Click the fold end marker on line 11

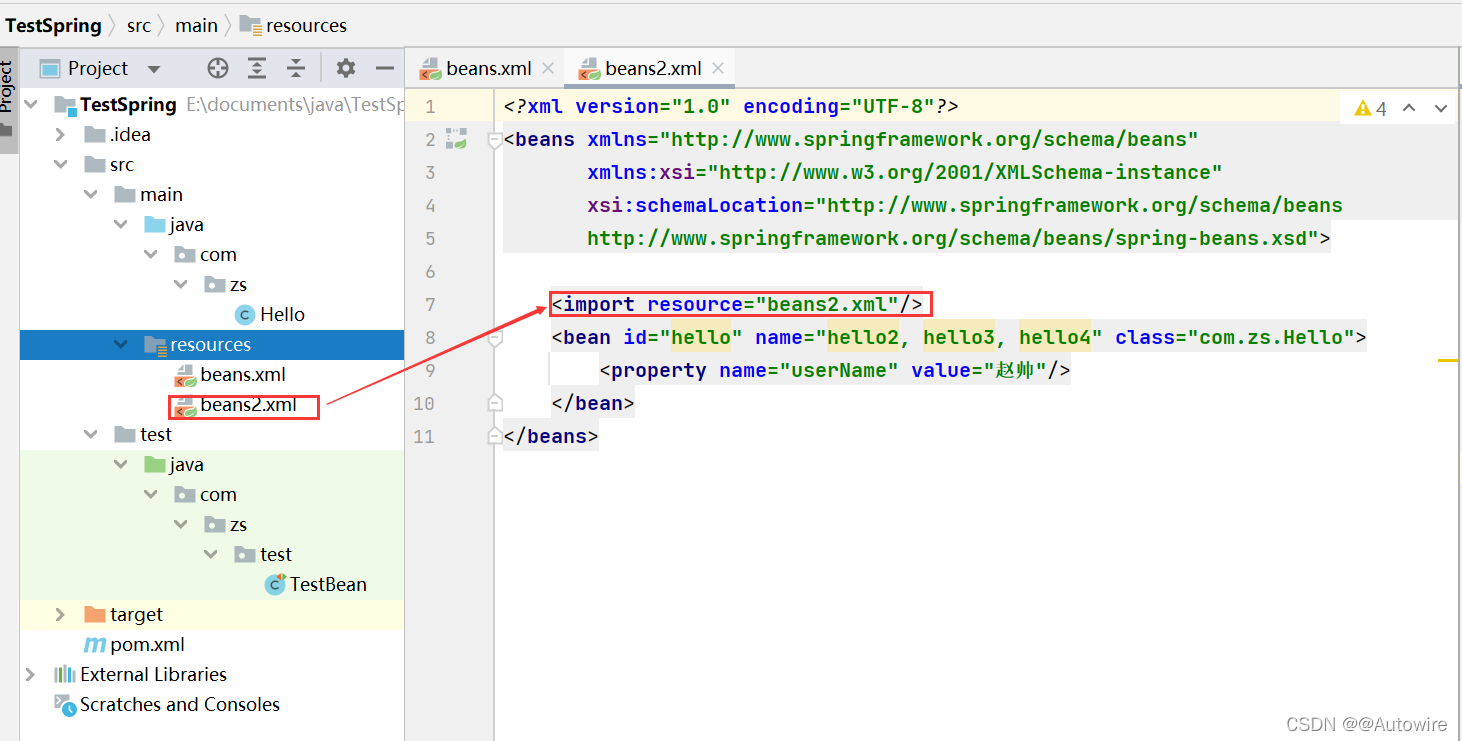[x=494, y=436]
